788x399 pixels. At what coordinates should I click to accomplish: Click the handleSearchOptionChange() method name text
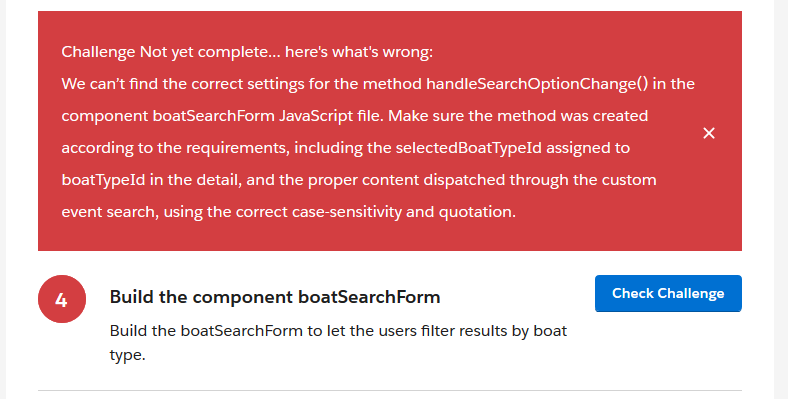pyautogui.click(x=537, y=83)
